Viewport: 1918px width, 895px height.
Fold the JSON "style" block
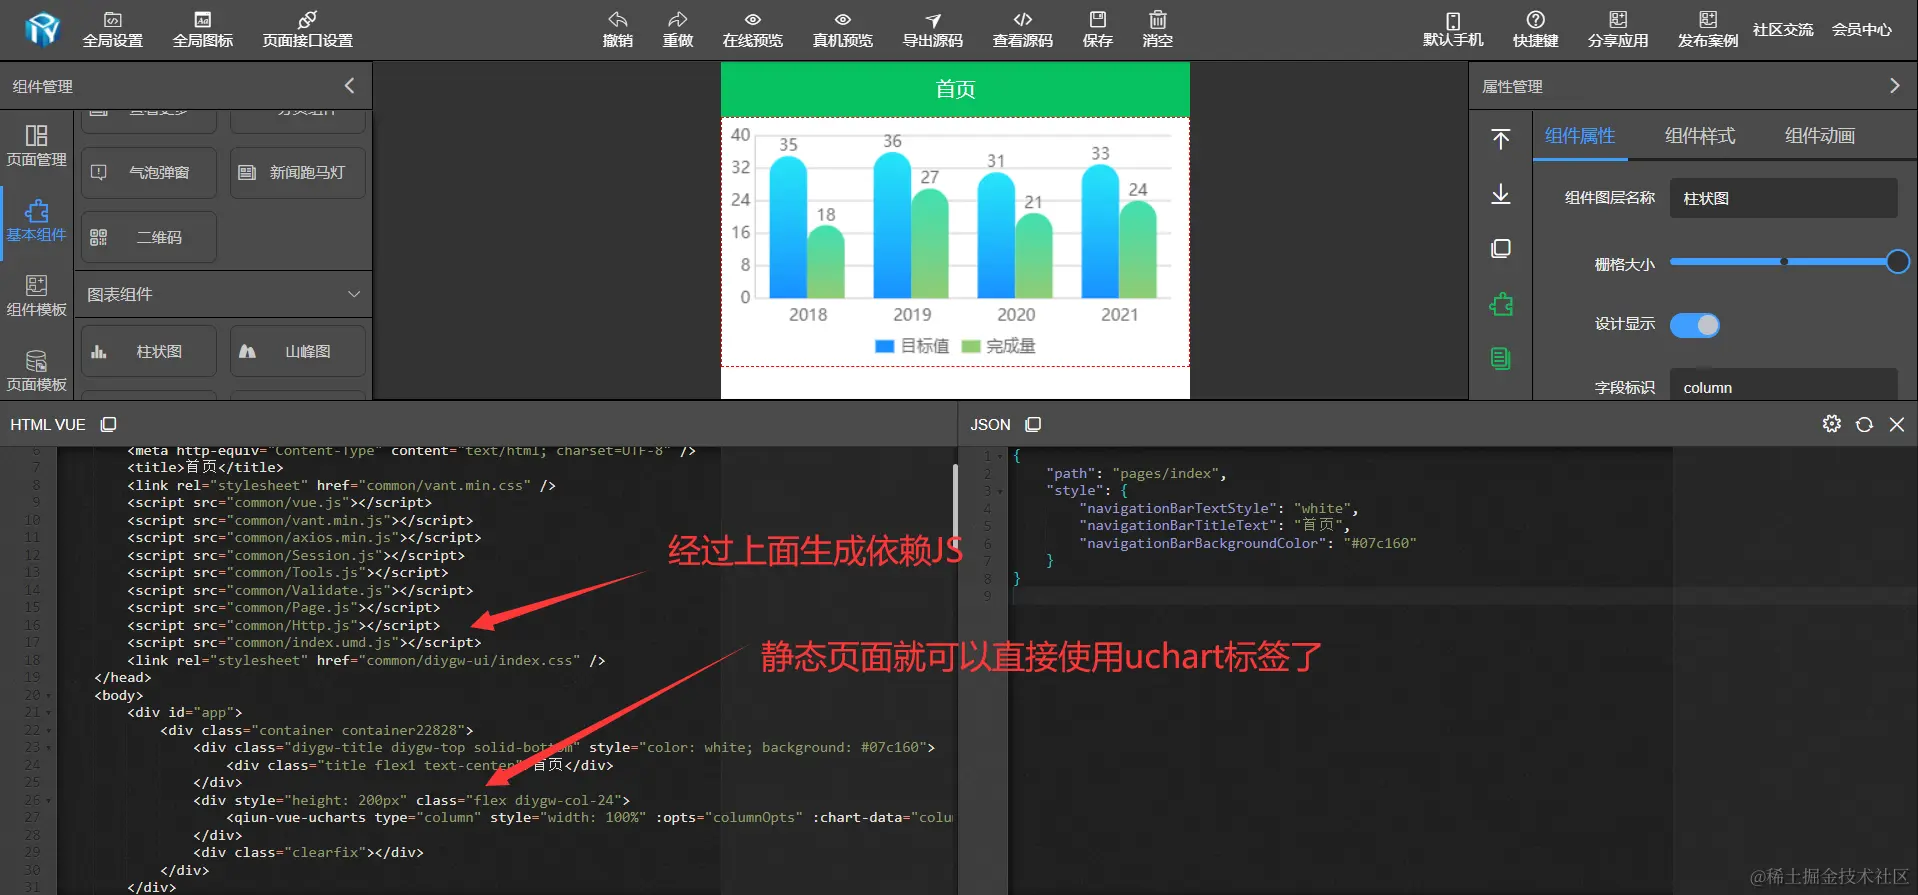click(1000, 491)
